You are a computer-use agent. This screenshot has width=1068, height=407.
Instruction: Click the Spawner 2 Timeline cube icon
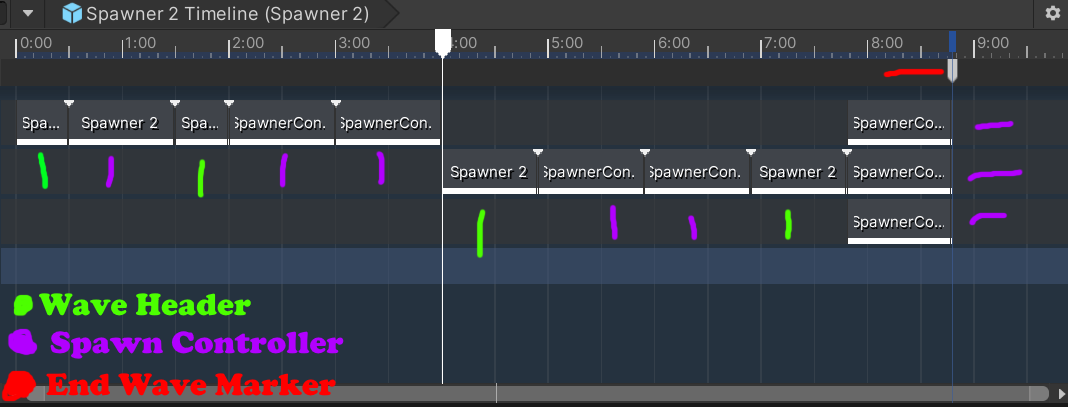pyautogui.click(x=72, y=13)
